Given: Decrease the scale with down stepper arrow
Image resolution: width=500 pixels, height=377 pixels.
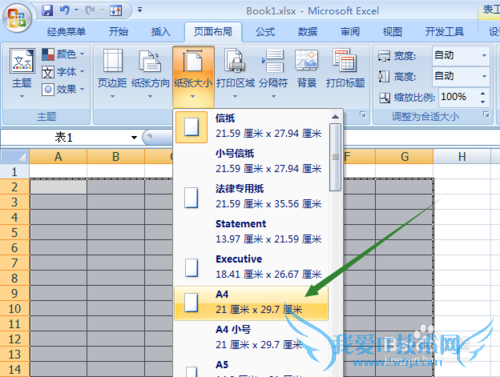Looking at the screenshot, I should click(483, 101).
